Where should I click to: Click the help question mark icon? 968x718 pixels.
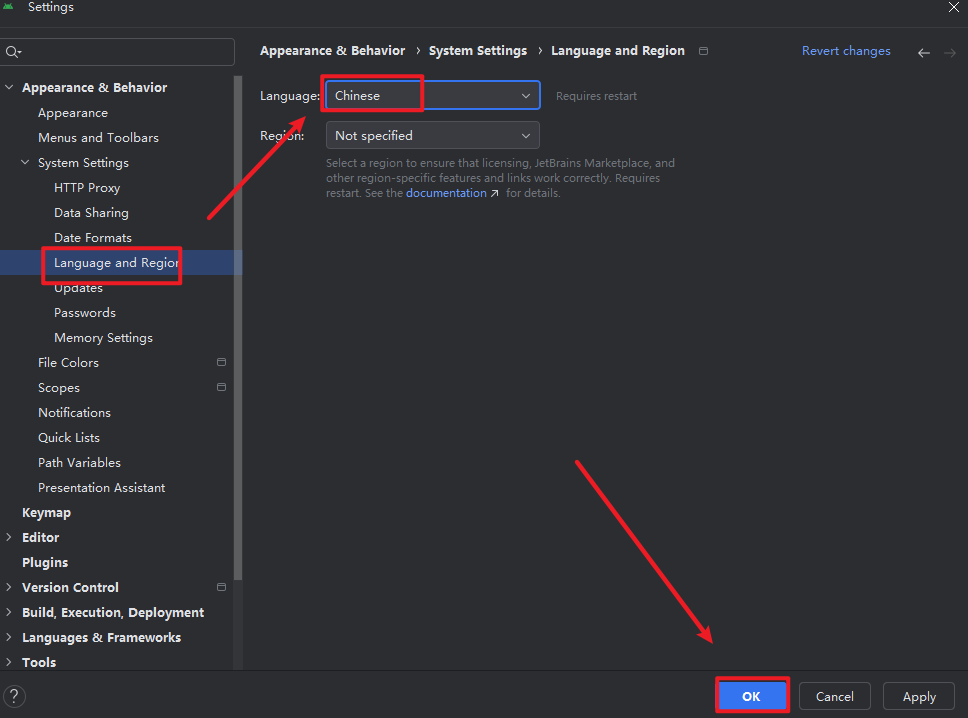click(x=15, y=696)
